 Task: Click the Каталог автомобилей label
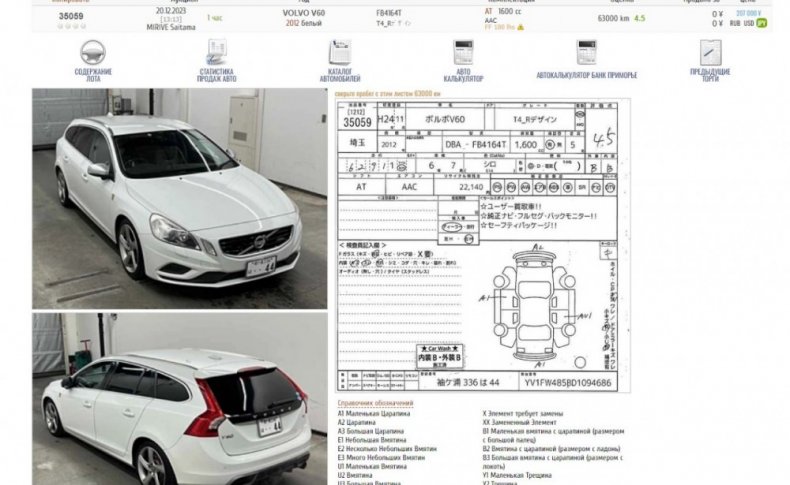tap(340, 75)
